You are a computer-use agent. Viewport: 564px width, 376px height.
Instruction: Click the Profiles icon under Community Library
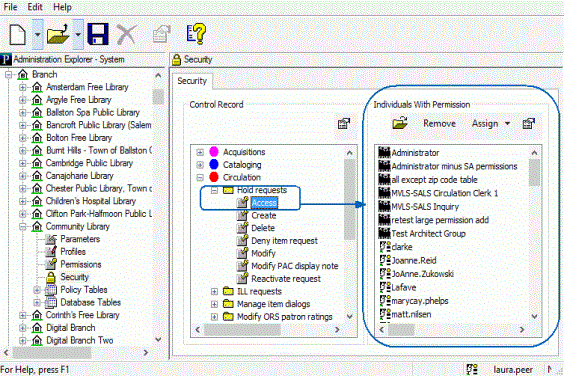click(51, 252)
